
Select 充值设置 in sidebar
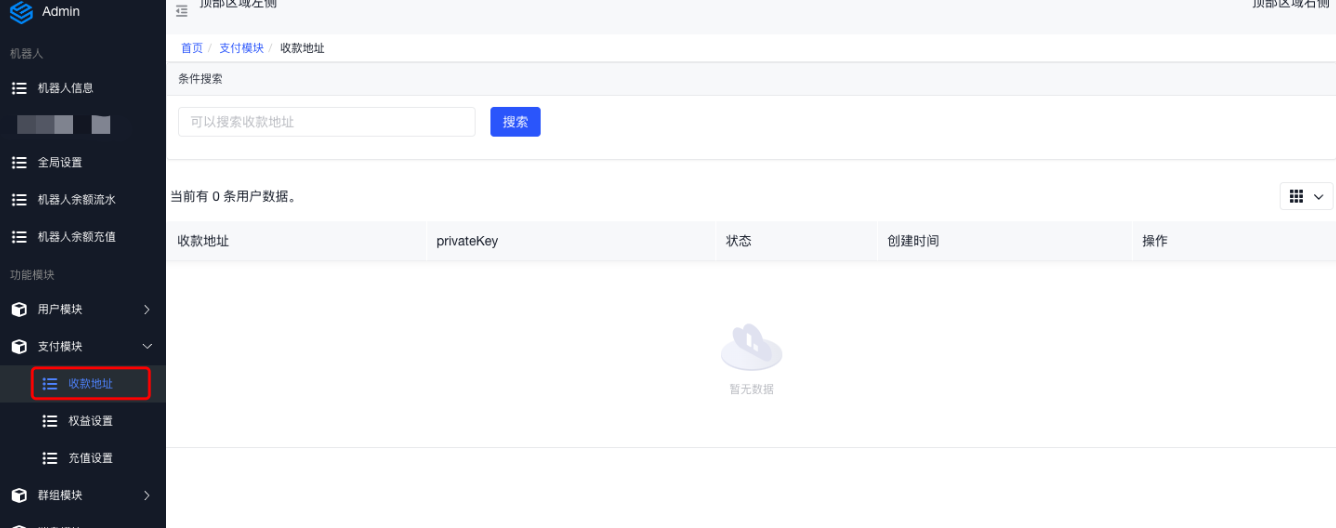[90, 458]
